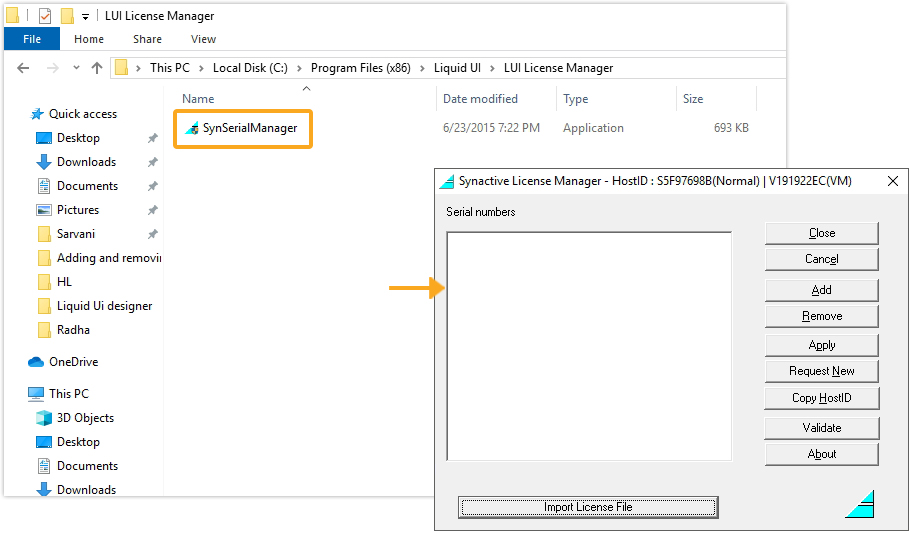Select Desktop icon under Quick access
Image resolution: width=909 pixels, height=546 pixels.
tap(44, 138)
